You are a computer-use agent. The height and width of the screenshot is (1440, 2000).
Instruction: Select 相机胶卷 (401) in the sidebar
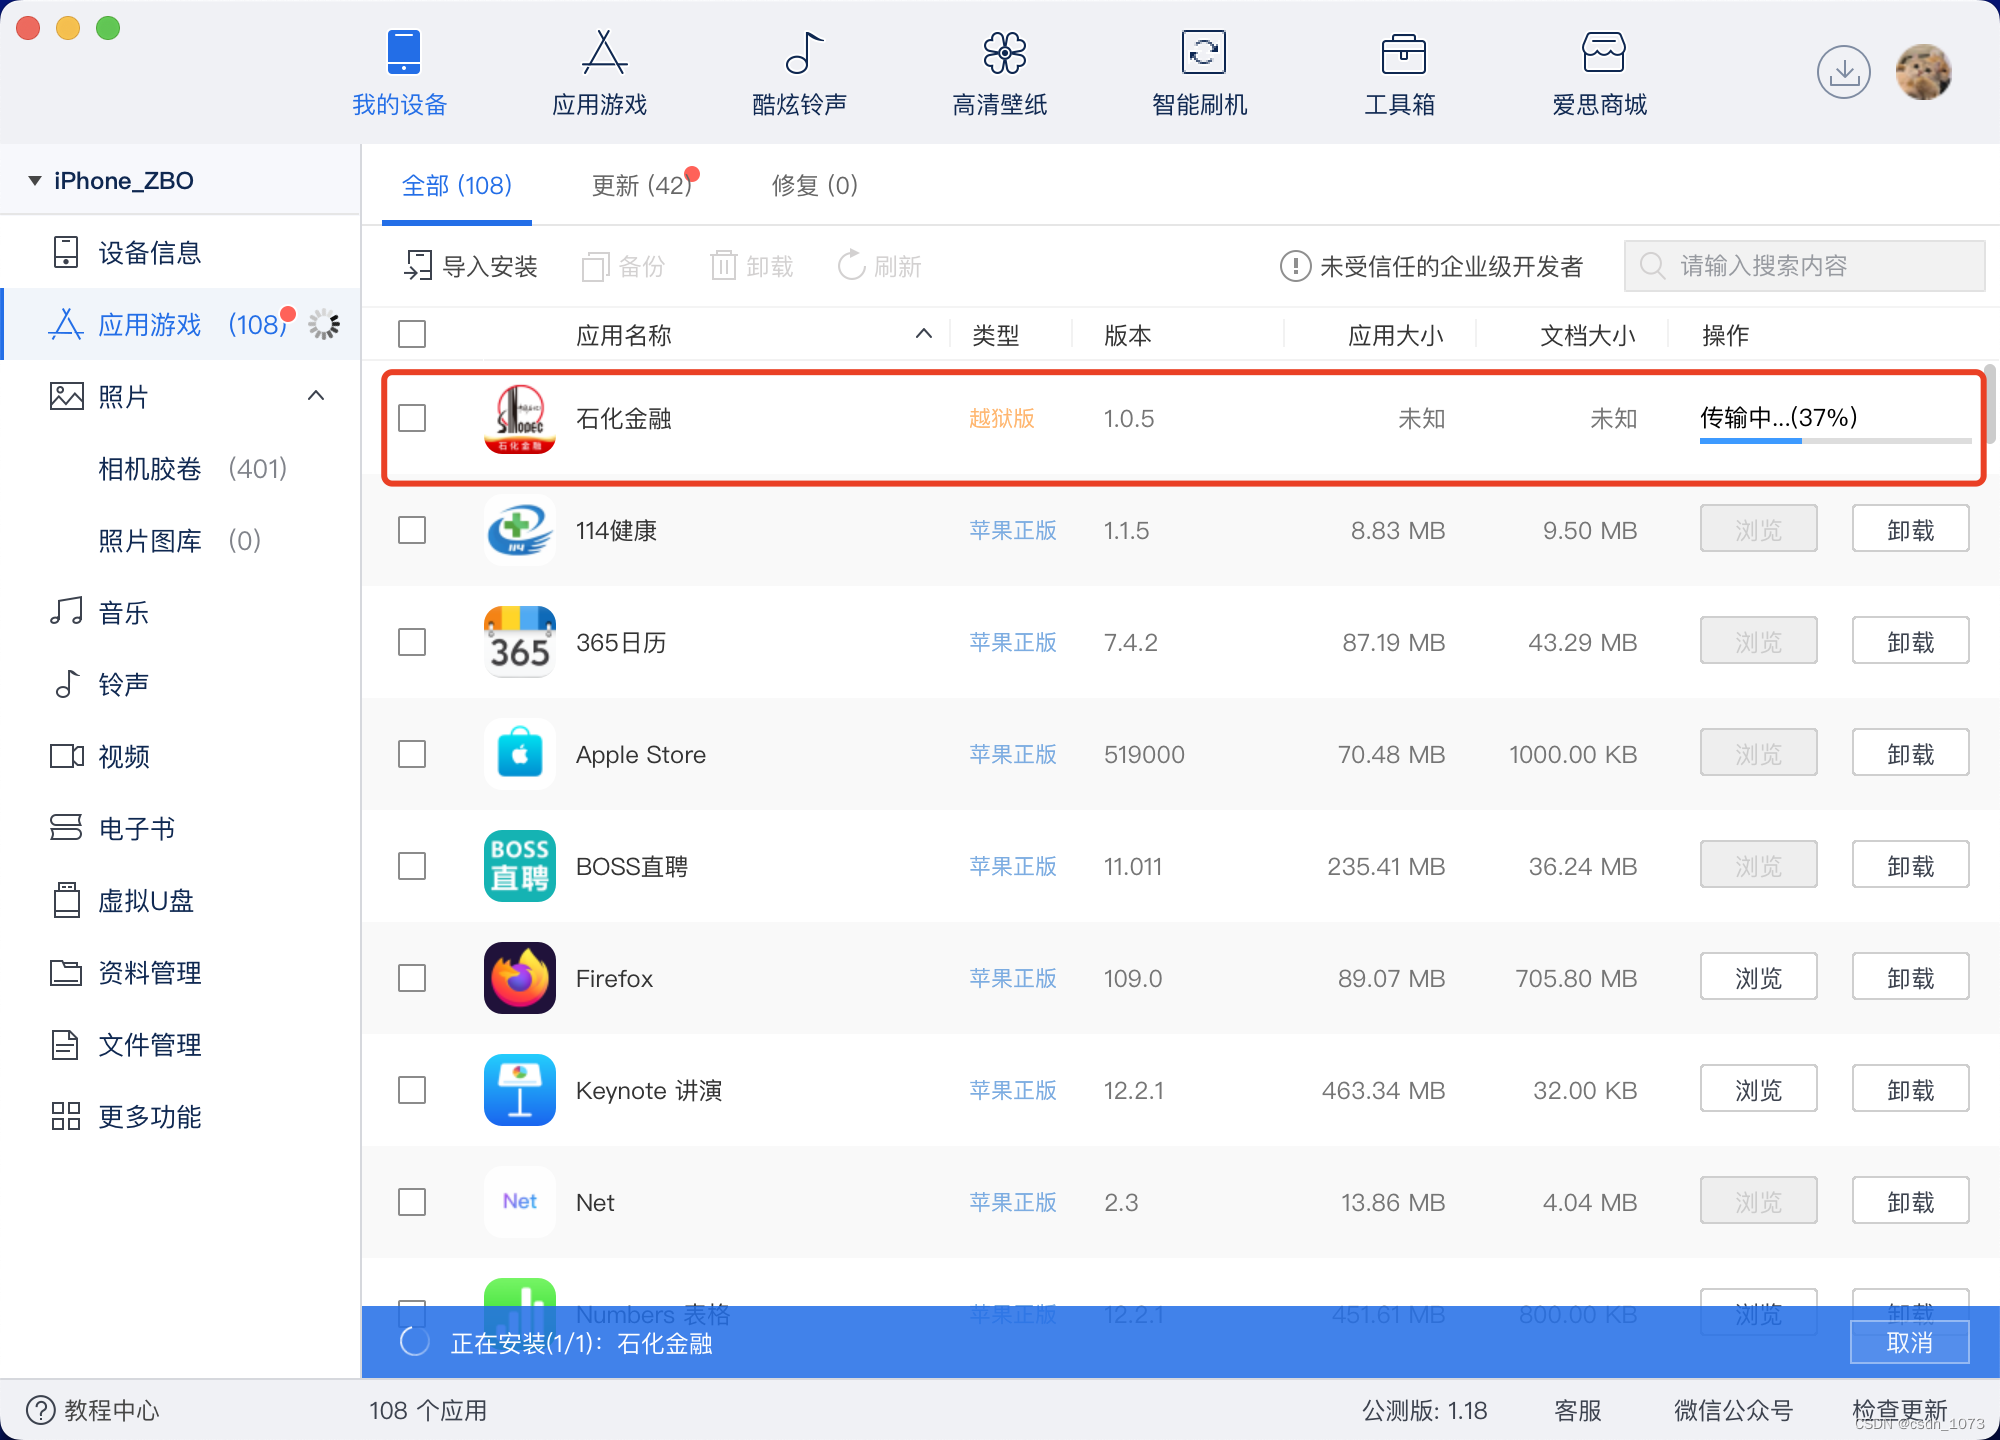click(x=180, y=468)
